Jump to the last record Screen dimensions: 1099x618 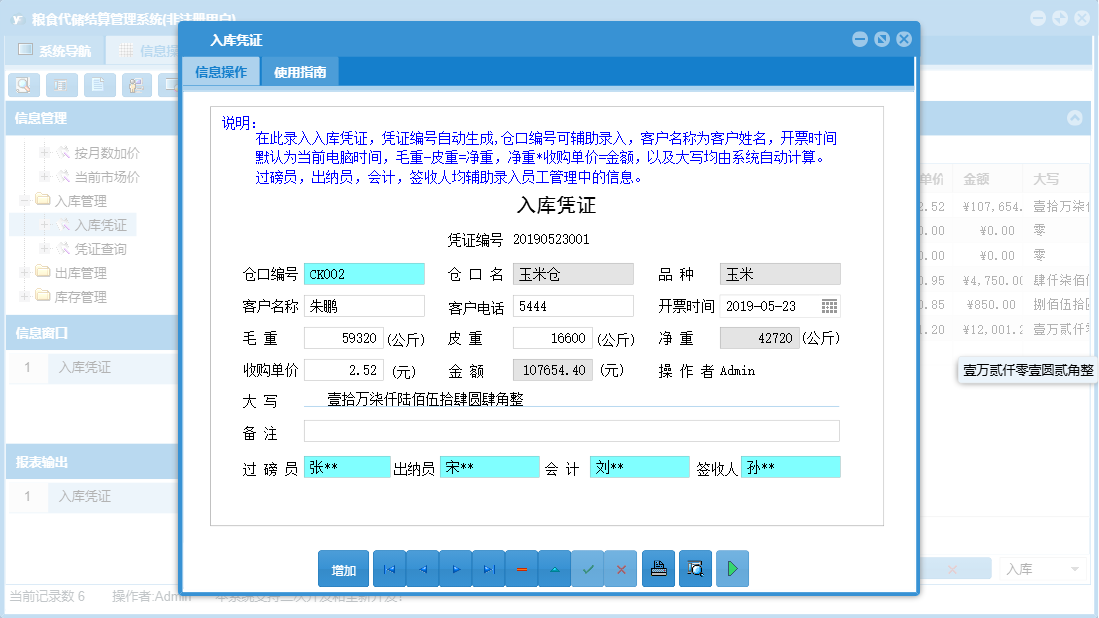[x=487, y=568]
